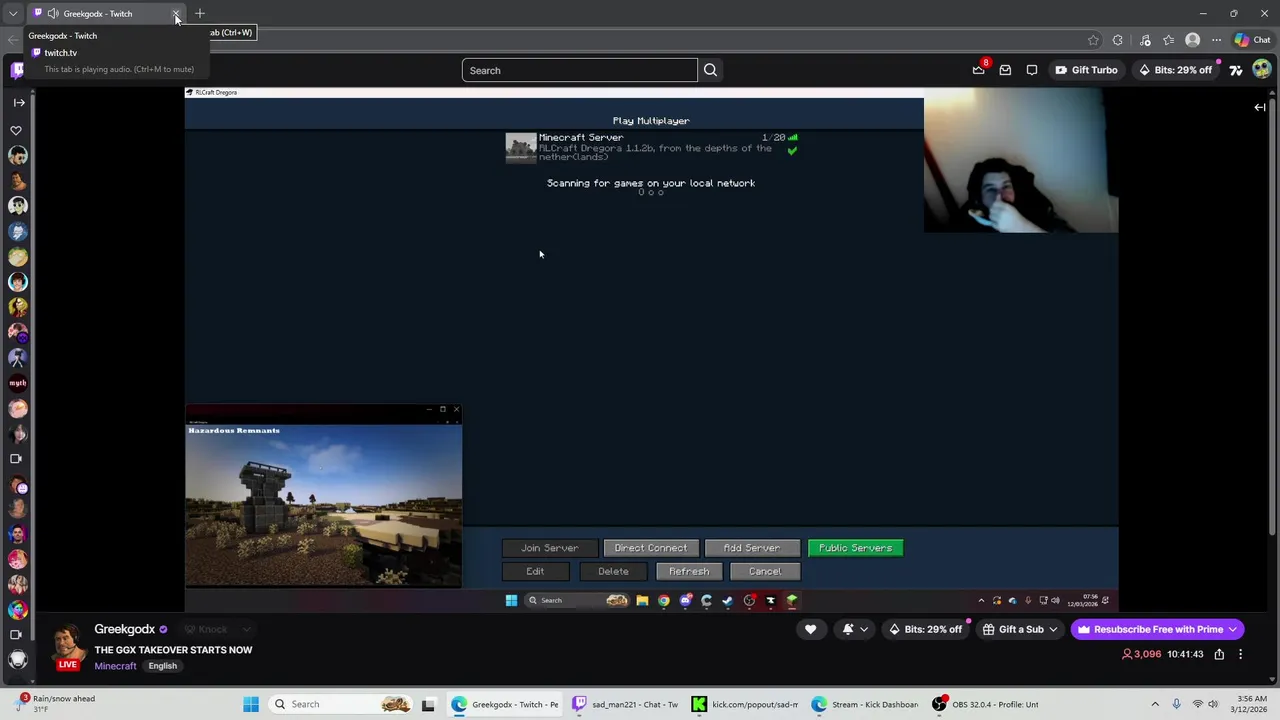This screenshot has width=1280, height=720.
Task: Open the 7TV extension icon
Action: (x=1236, y=70)
